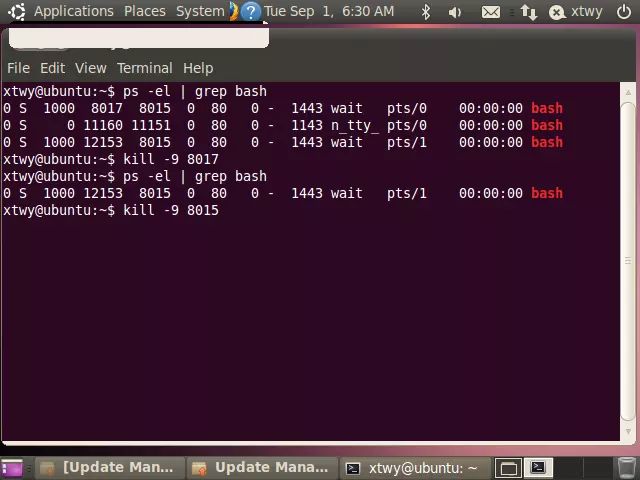
Task: Open the Terminal menu
Action: tap(145, 68)
